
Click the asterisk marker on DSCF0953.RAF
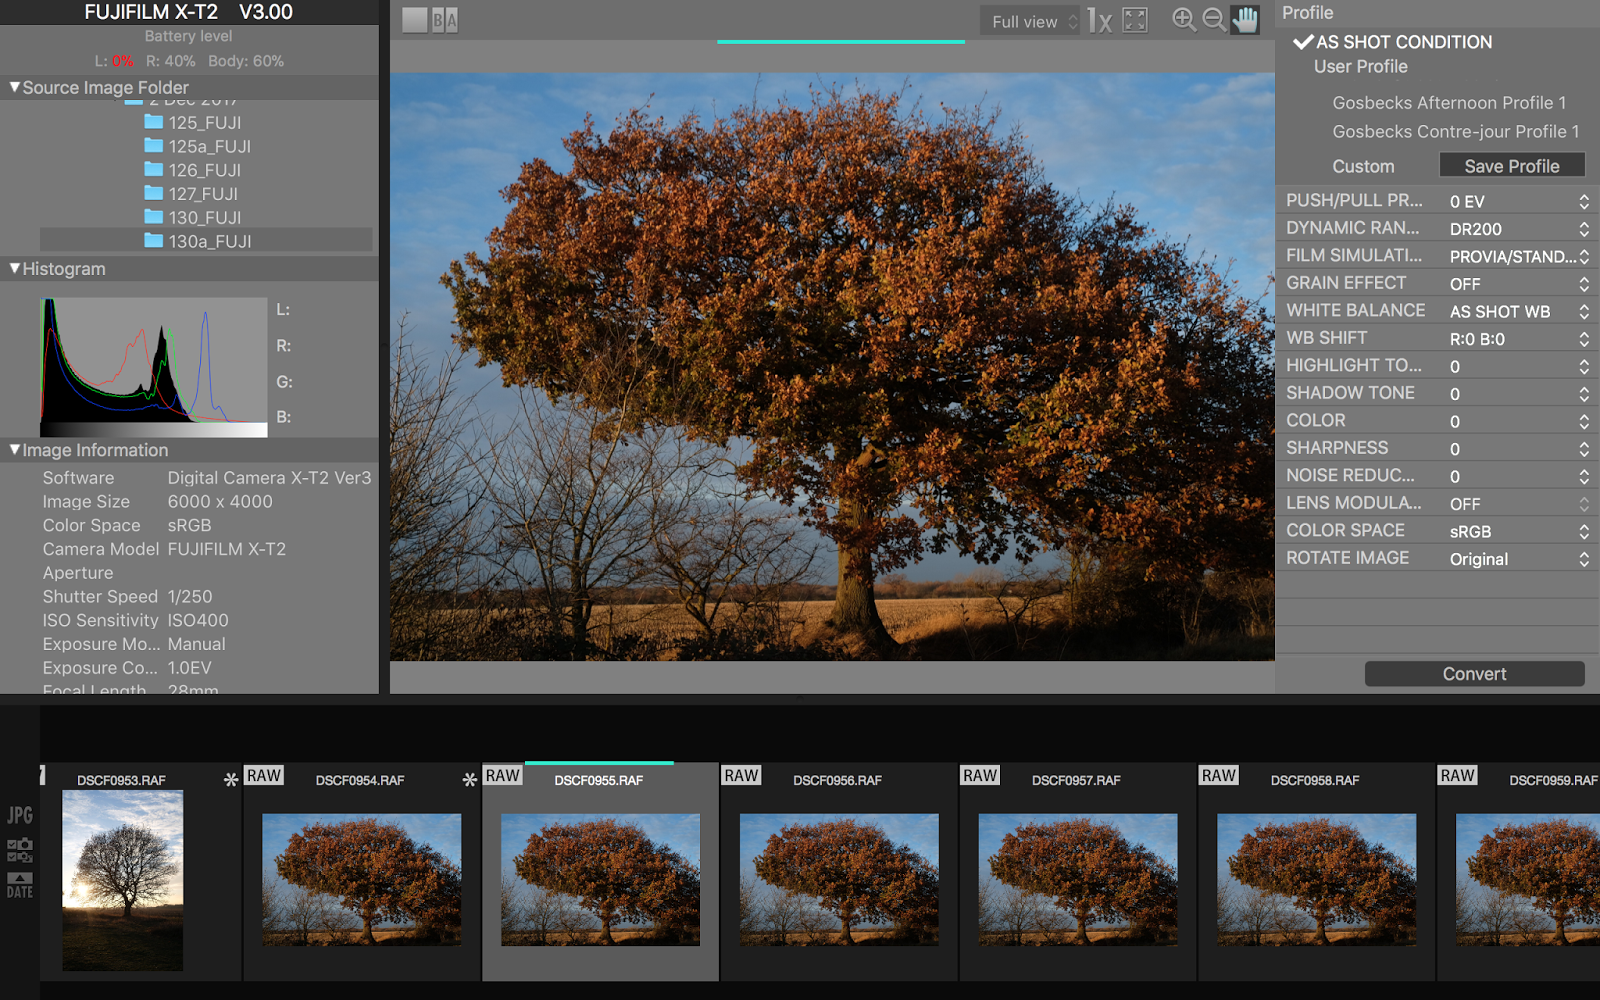pos(231,779)
